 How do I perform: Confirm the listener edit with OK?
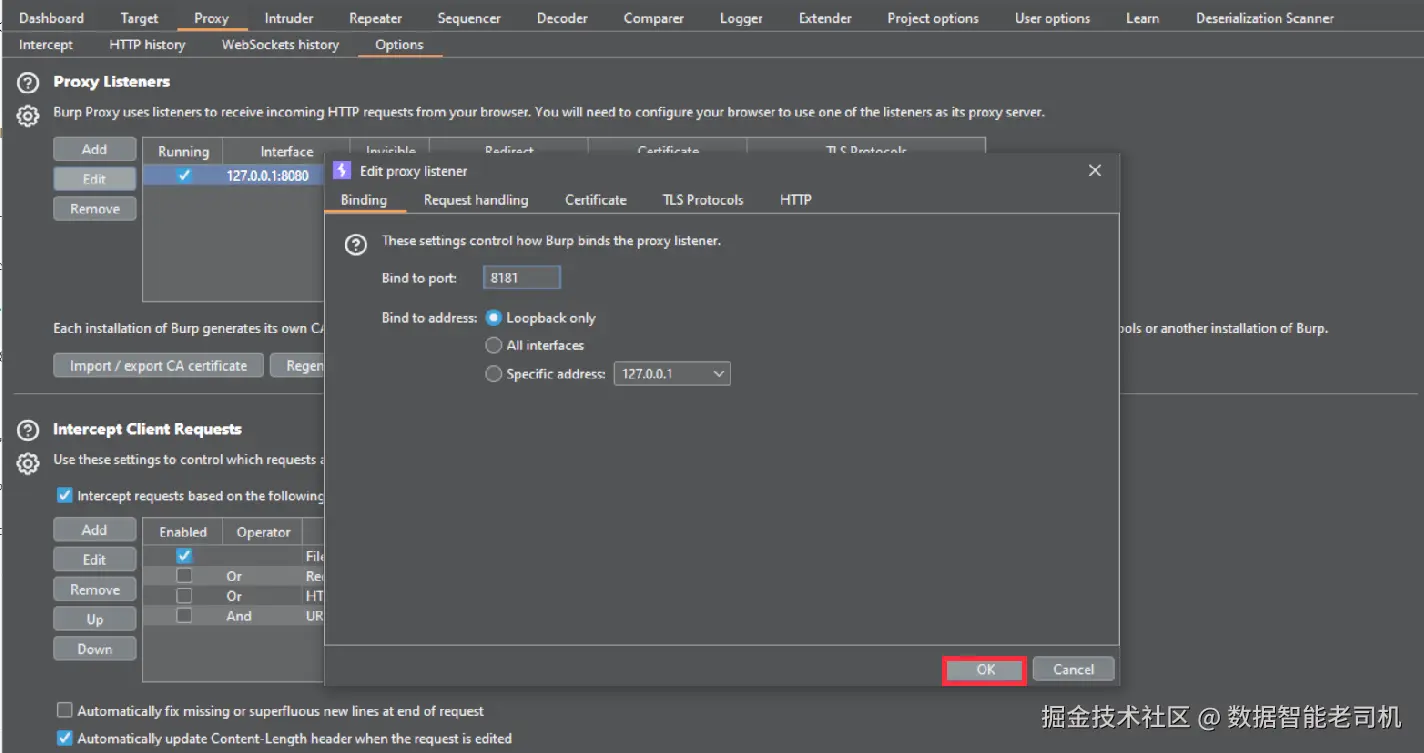[985, 670]
